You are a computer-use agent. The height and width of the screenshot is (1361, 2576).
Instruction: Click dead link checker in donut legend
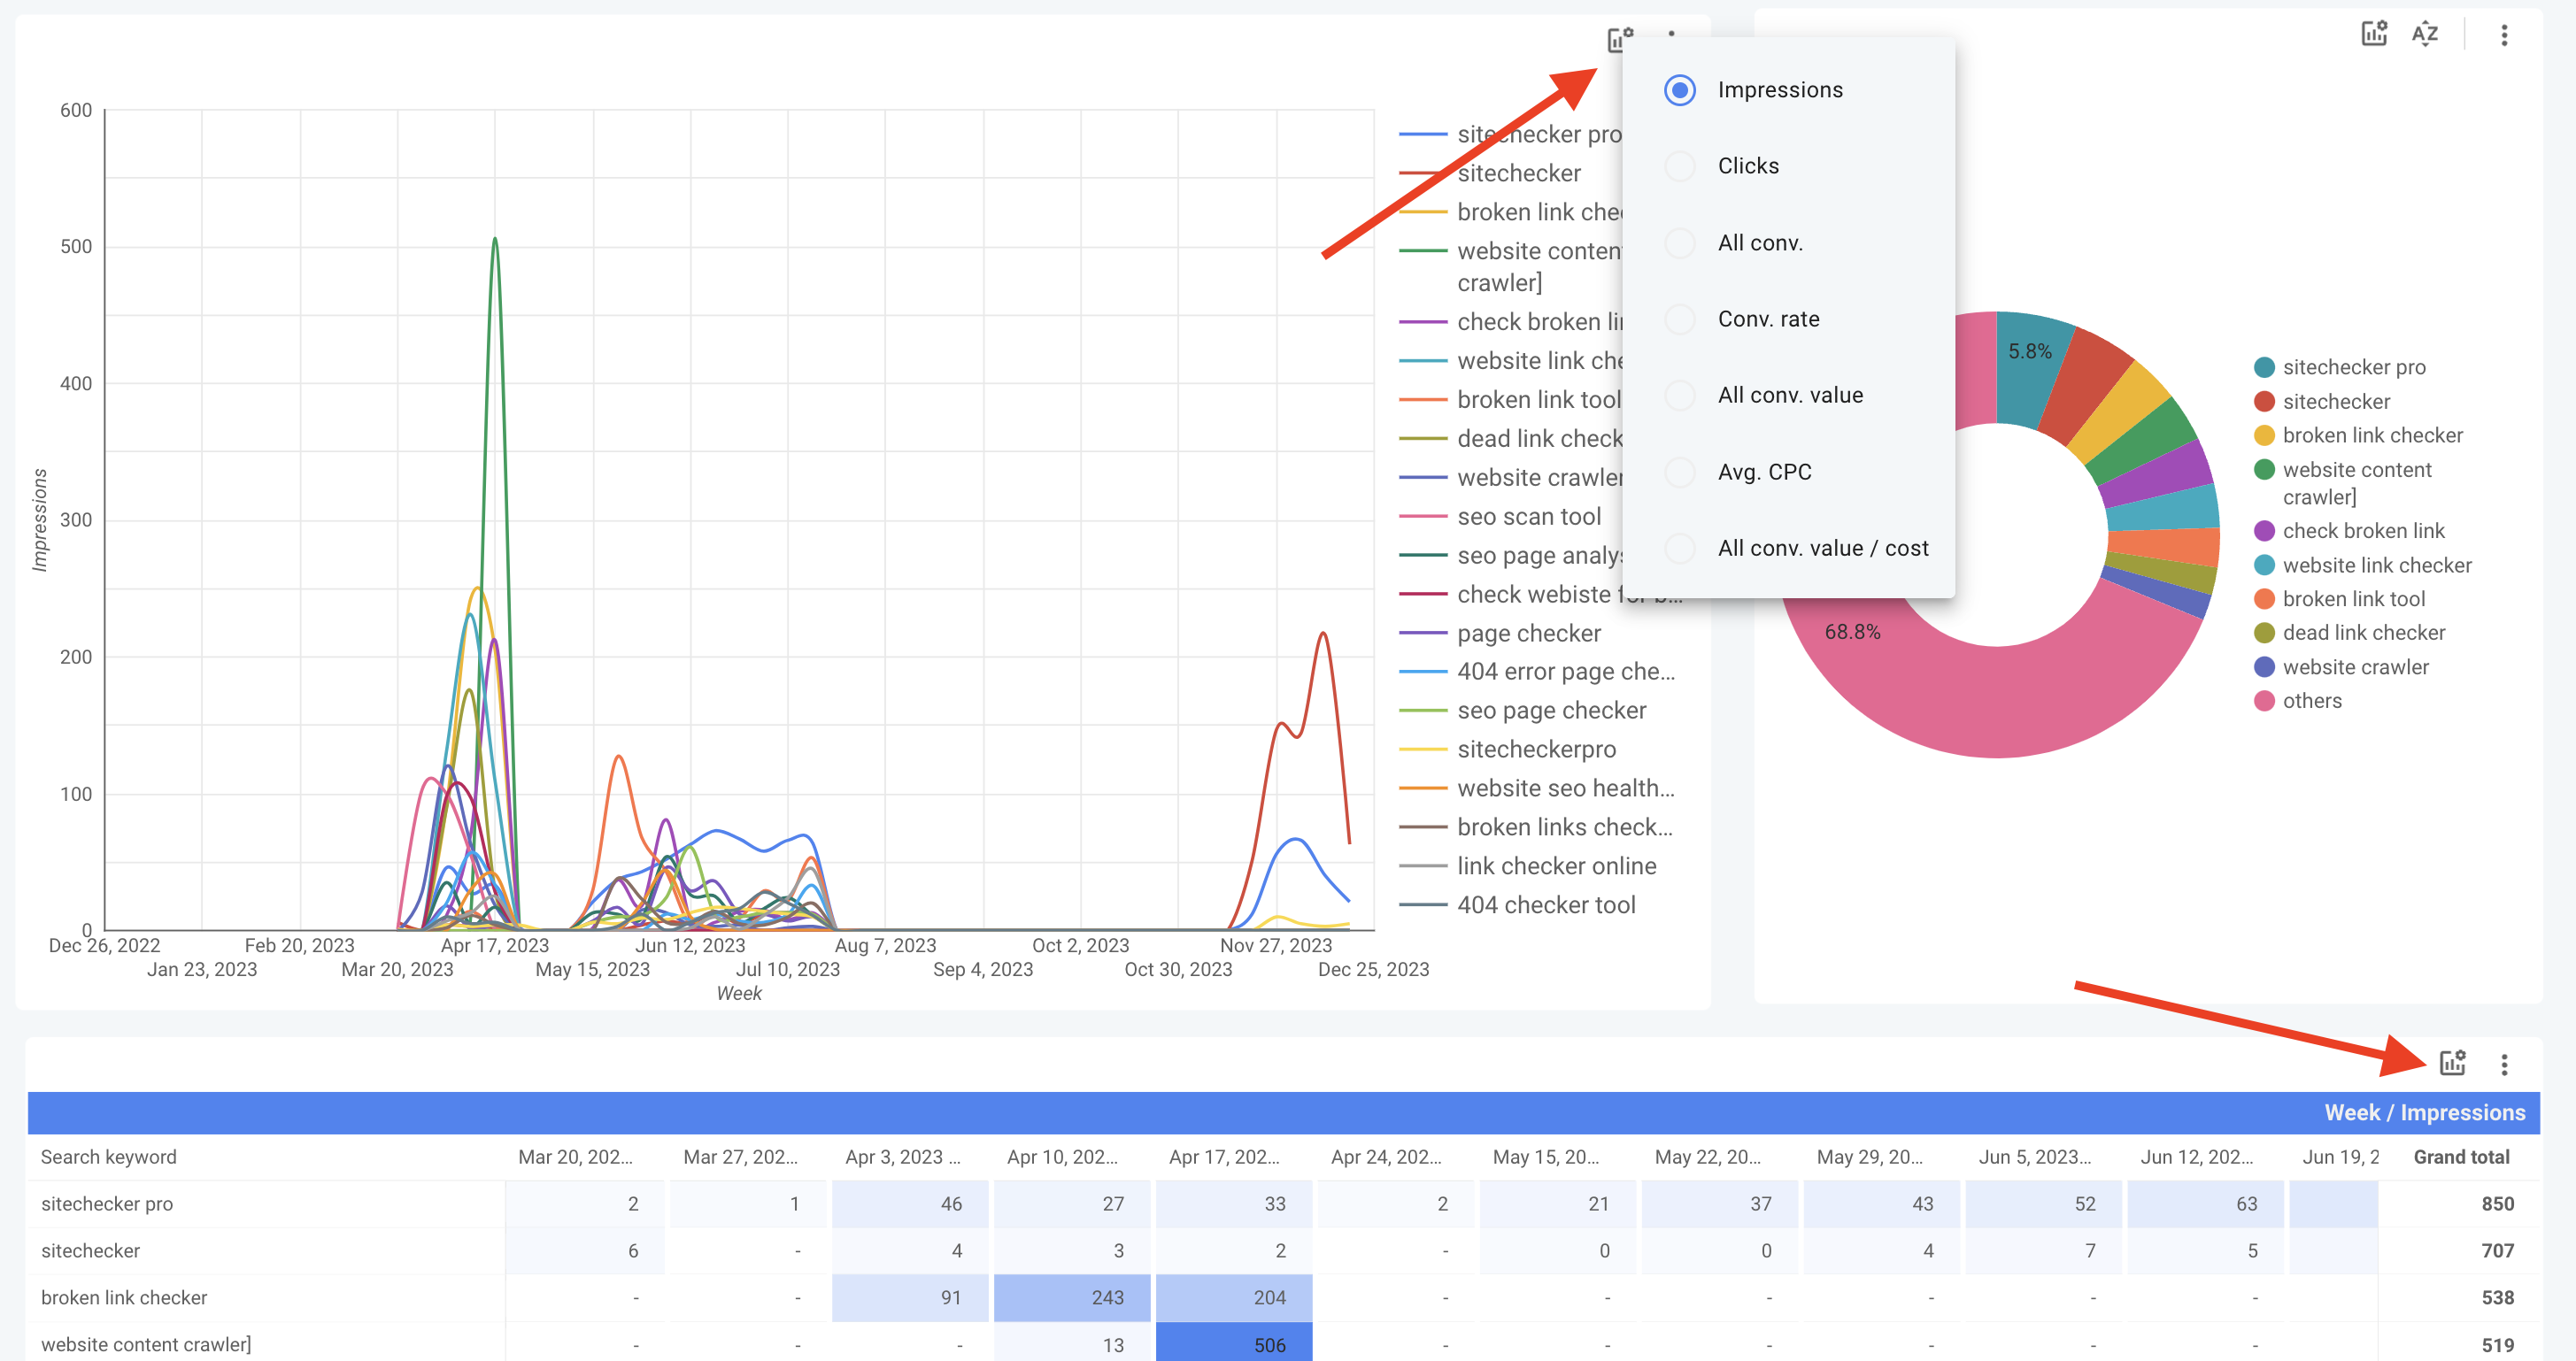point(2364,633)
